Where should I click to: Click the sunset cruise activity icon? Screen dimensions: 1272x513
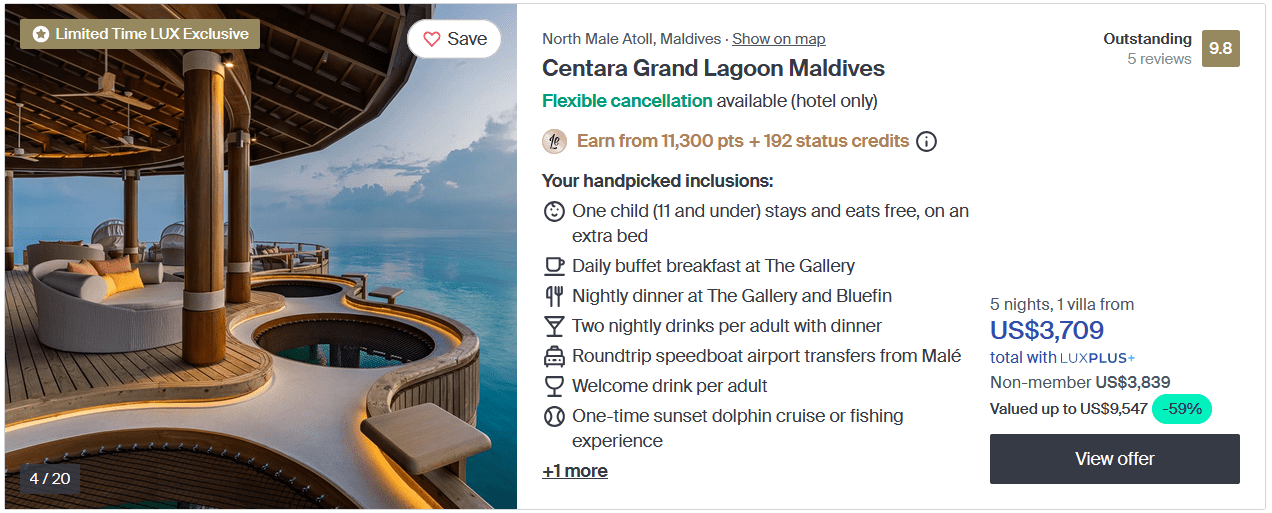click(554, 416)
